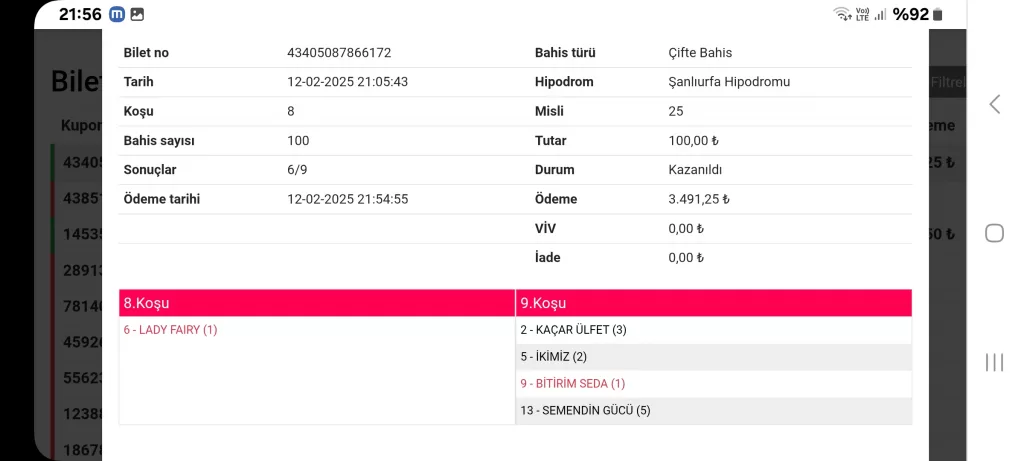Open the recent apps three-line button
1024x461 pixels.
tap(994, 362)
